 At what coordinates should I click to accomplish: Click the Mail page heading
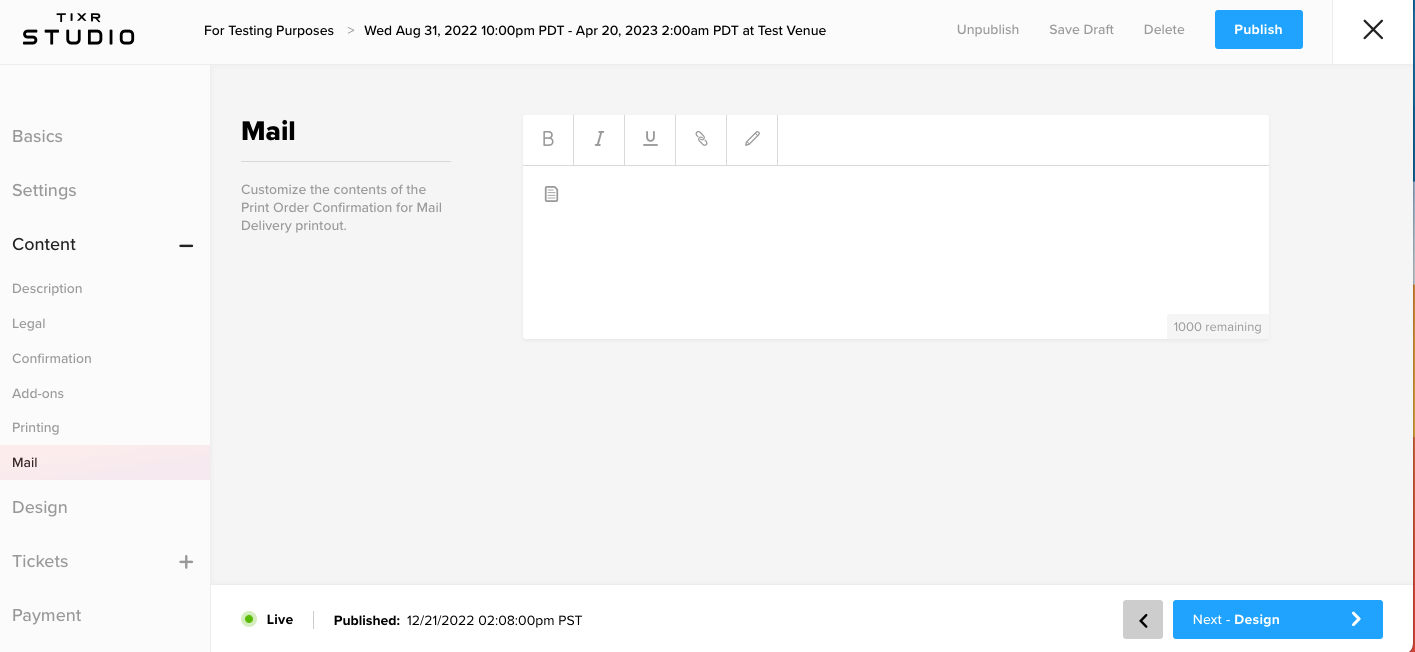(268, 131)
